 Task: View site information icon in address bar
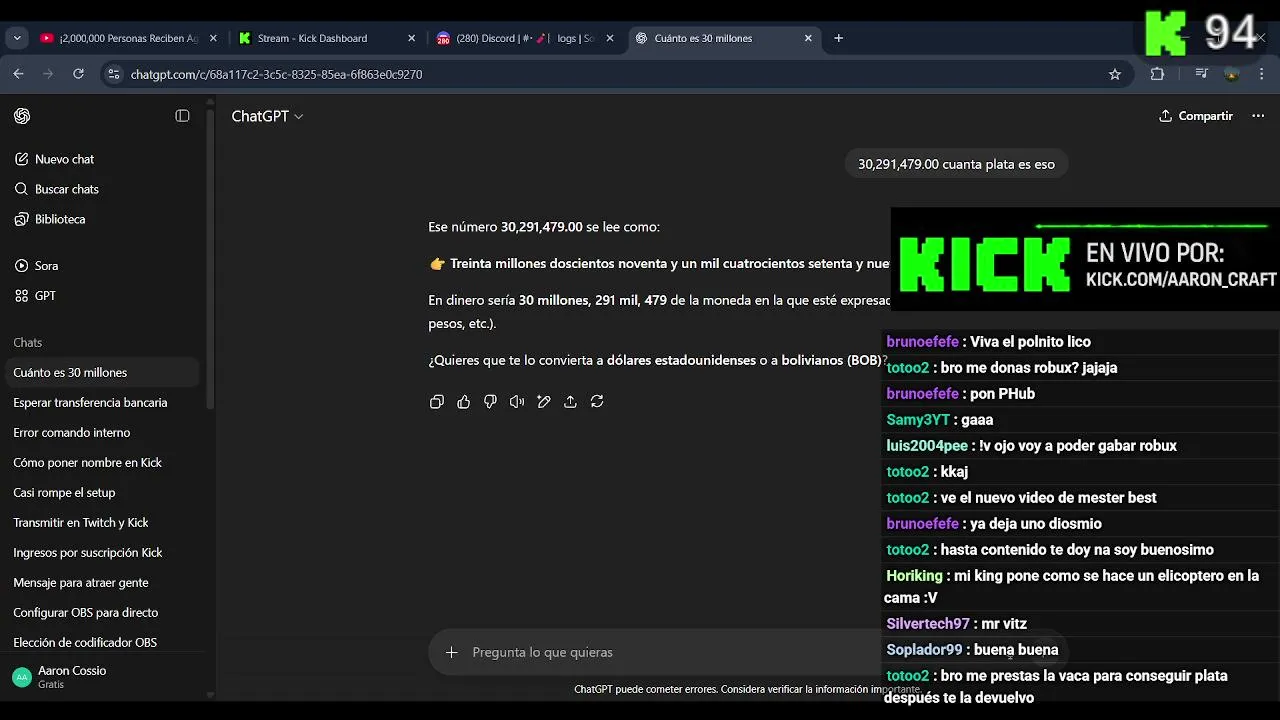[114, 74]
